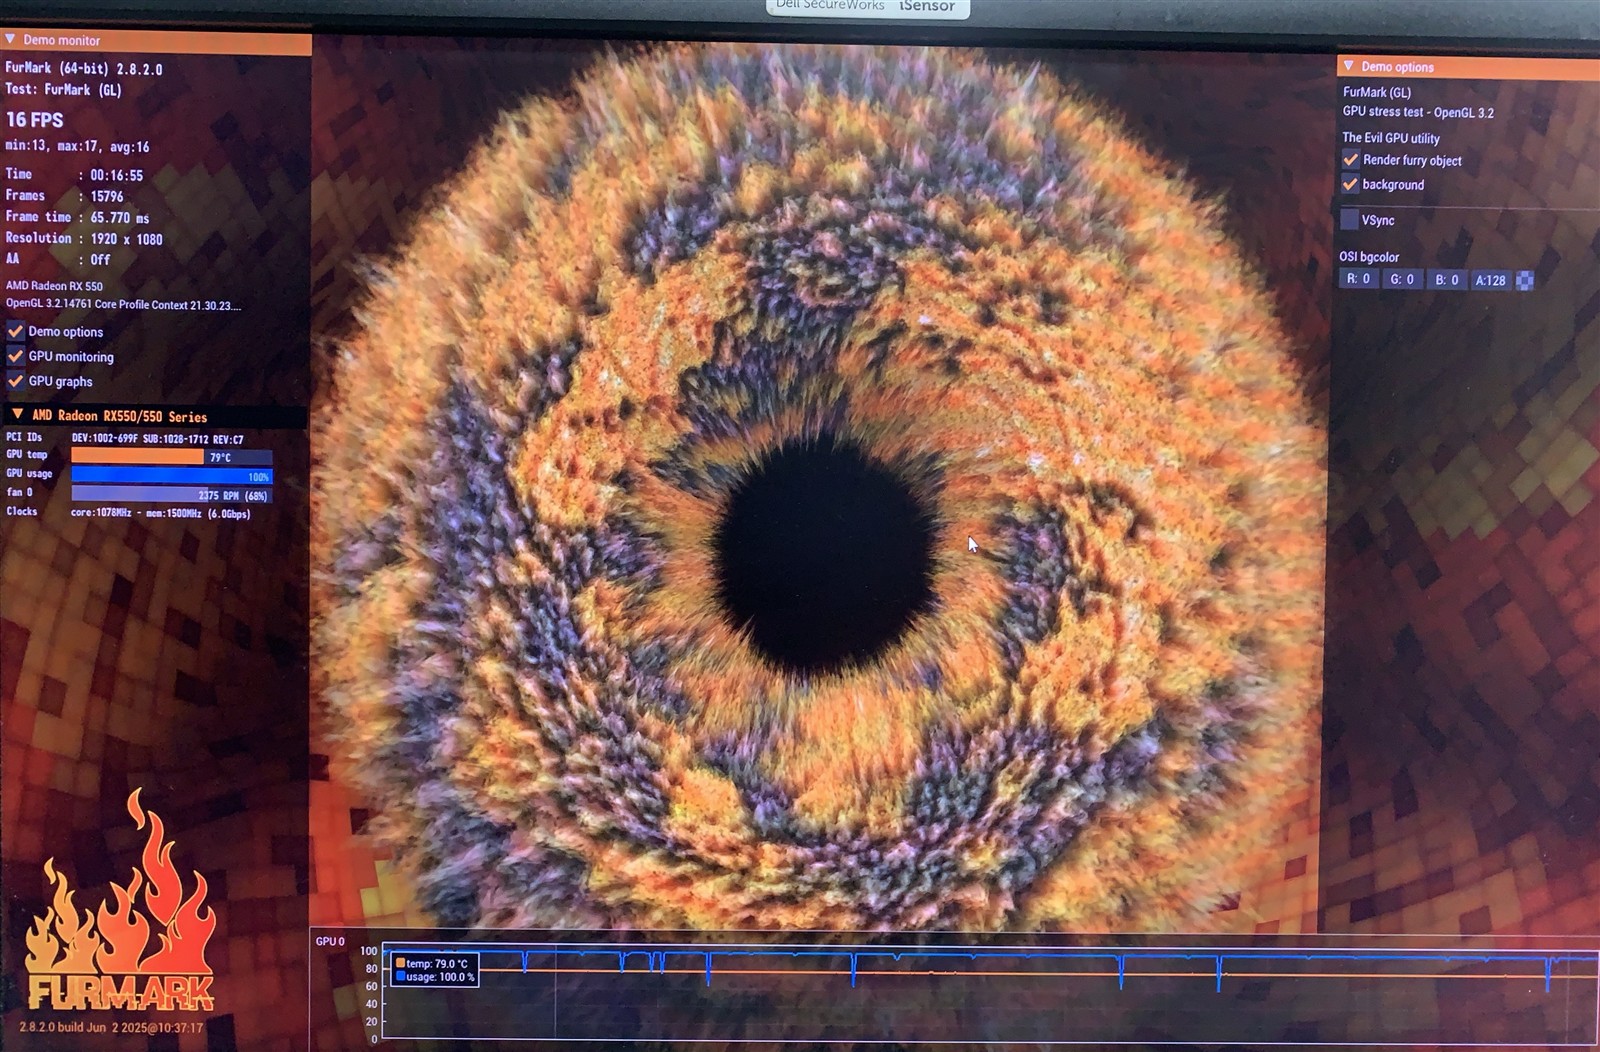The width and height of the screenshot is (1600, 1052).
Task: Select the B: 0 bgcolor field
Action: click(1446, 280)
